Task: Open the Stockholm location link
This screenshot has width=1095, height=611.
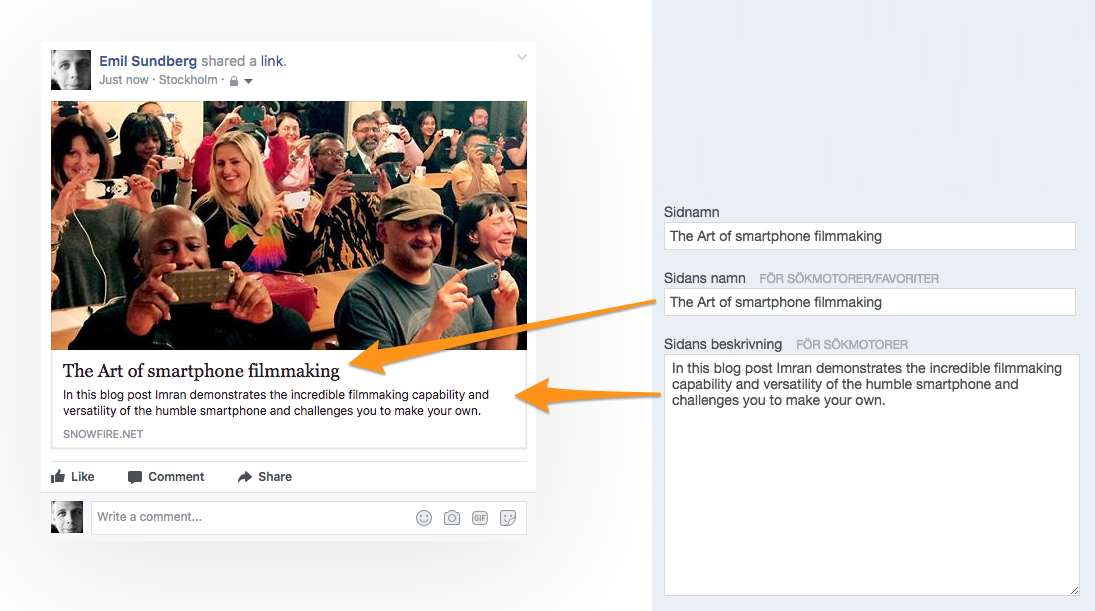Action: pyautogui.click(x=188, y=80)
